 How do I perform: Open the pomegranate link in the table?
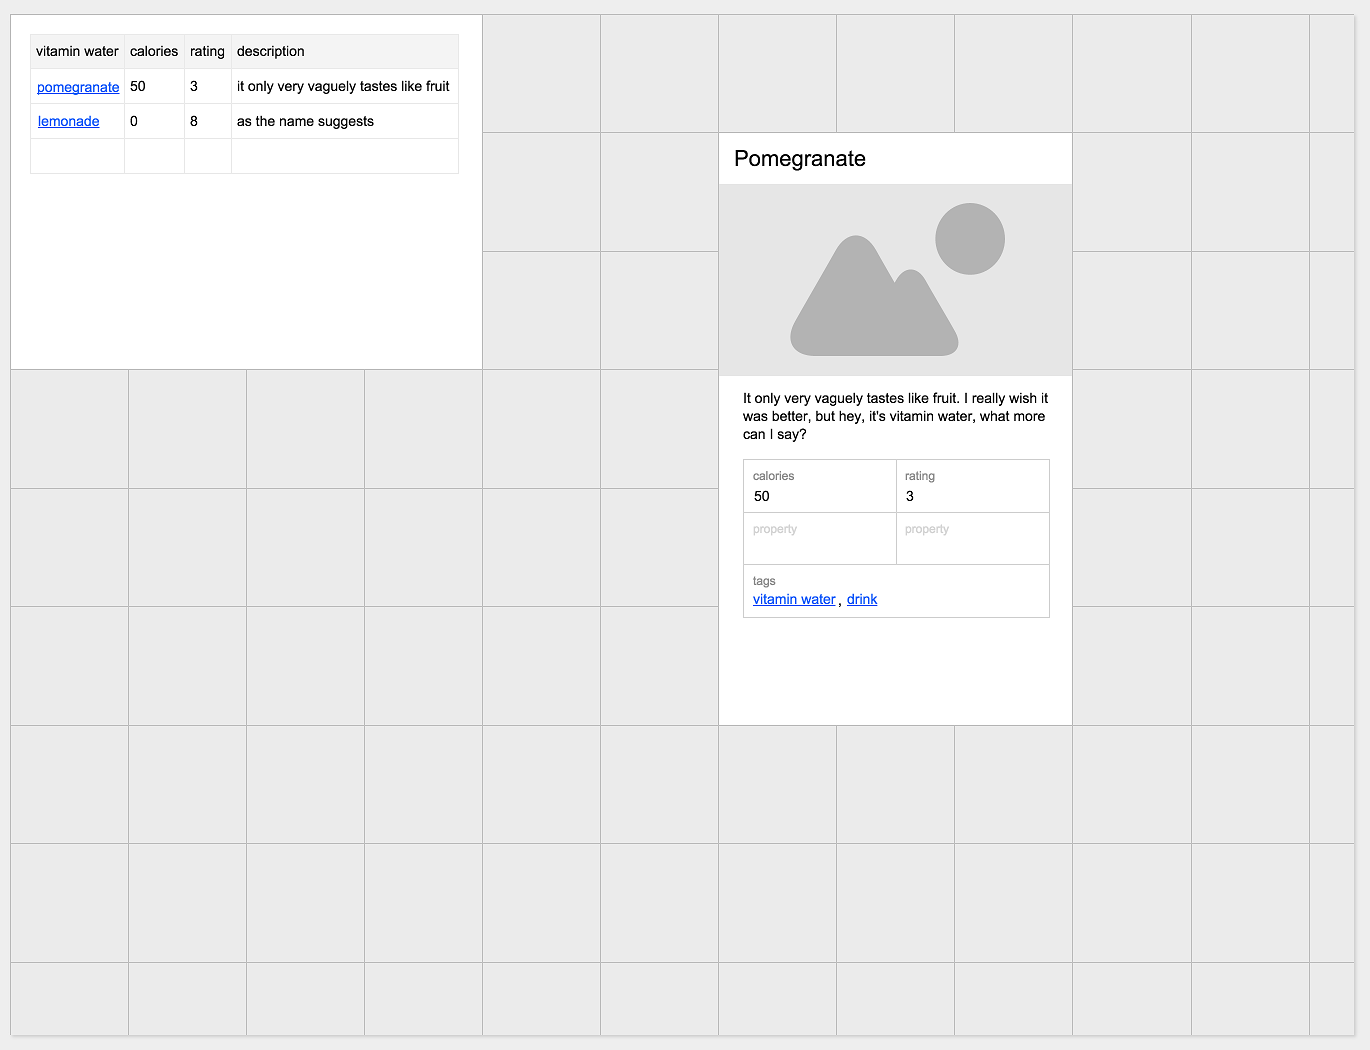pyautogui.click(x=77, y=87)
